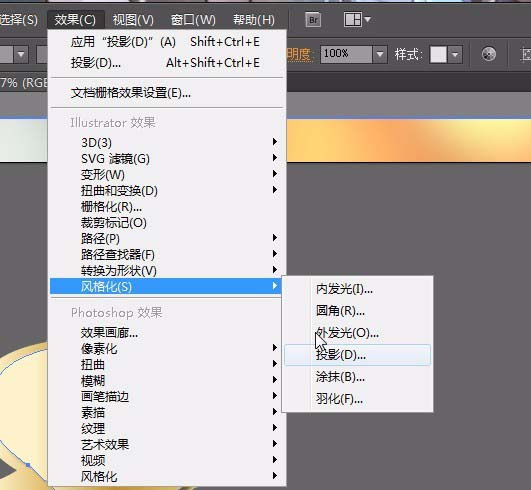
Task: Expand the 模糊 submenu
Action: point(166,381)
